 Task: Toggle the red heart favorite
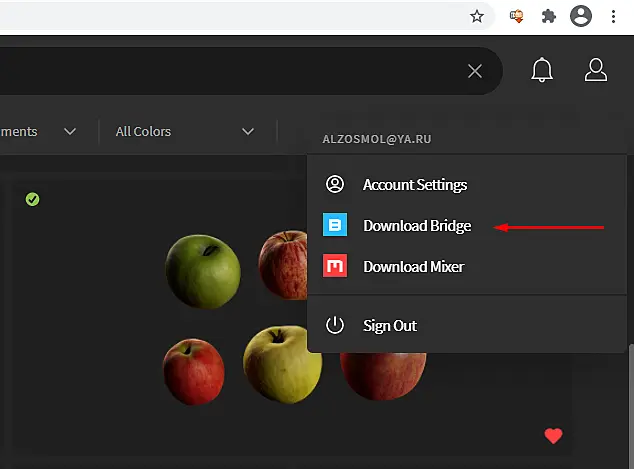tap(553, 436)
